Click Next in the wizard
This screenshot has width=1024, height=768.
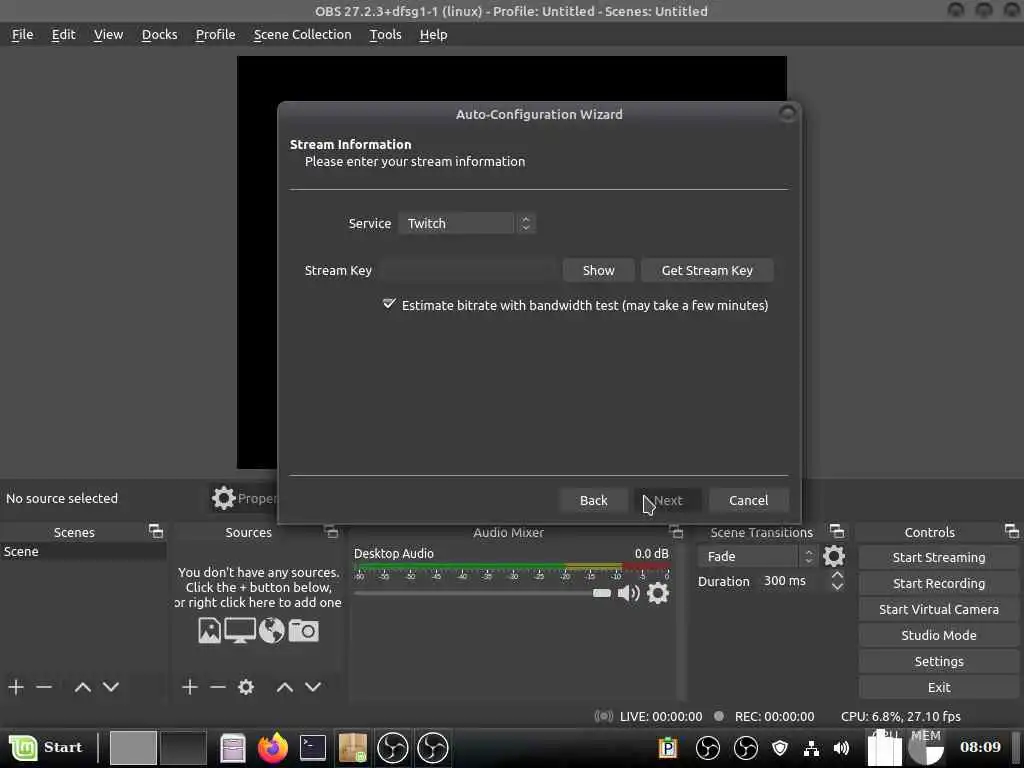point(668,500)
